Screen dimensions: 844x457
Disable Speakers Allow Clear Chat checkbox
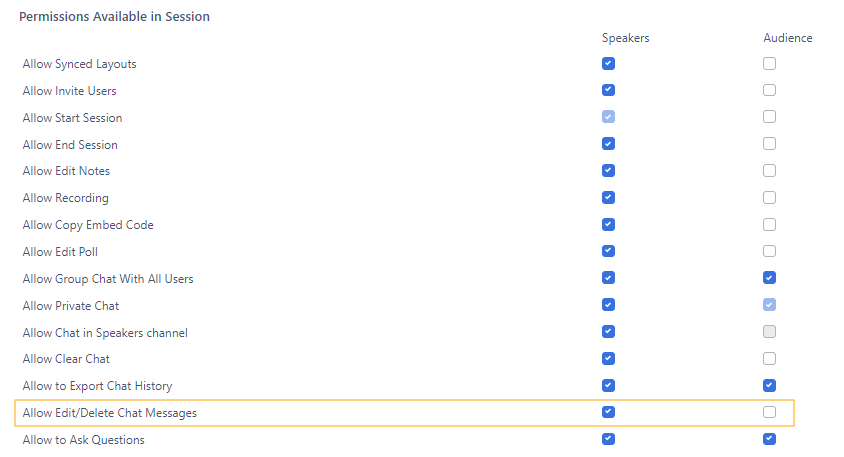pos(608,358)
